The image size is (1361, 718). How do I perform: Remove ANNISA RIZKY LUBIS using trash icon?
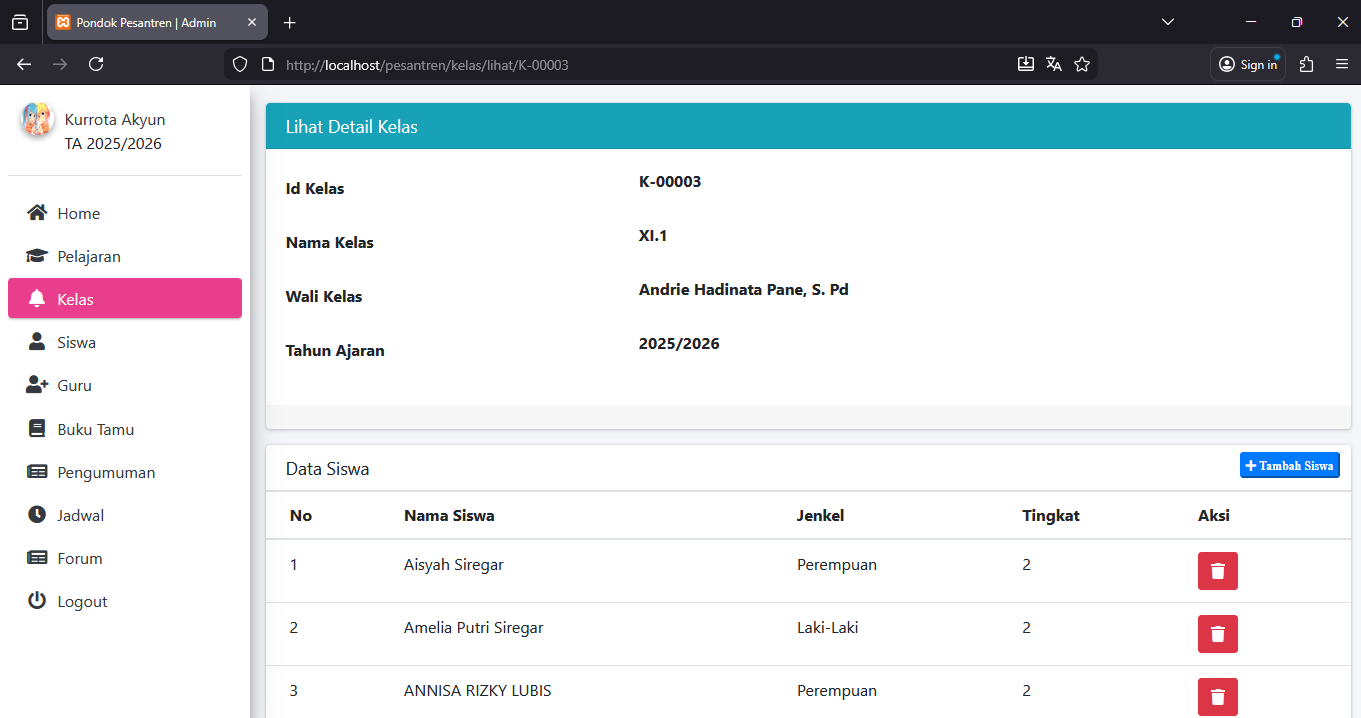point(1217,697)
